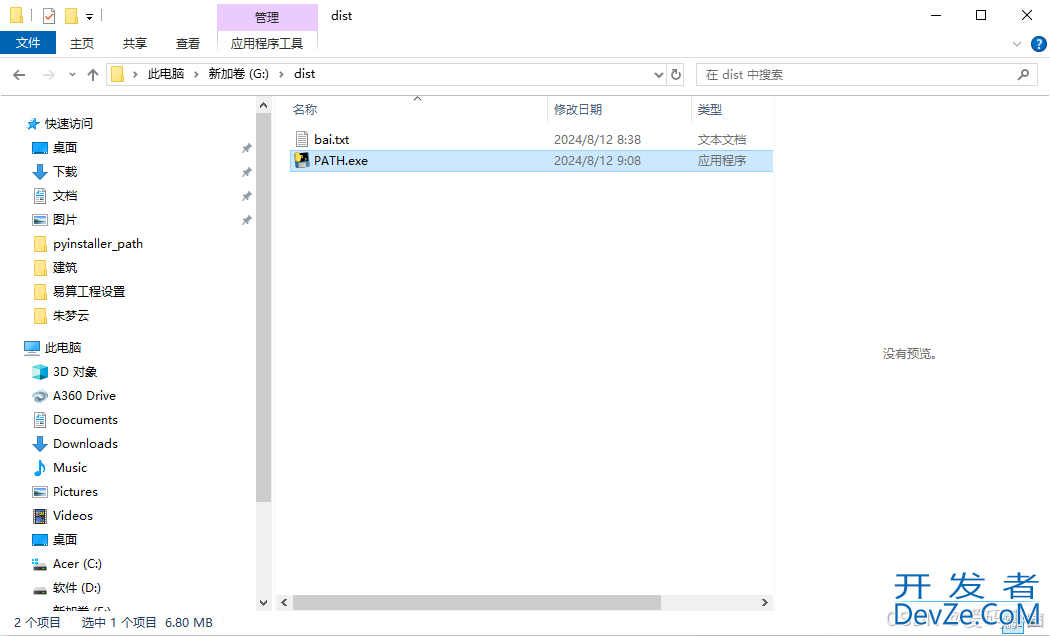The height and width of the screenshot is (636, 1050).
Task: Click dist in the address breadcrumb
Action: pyautogui.click(x=305, y=74)
